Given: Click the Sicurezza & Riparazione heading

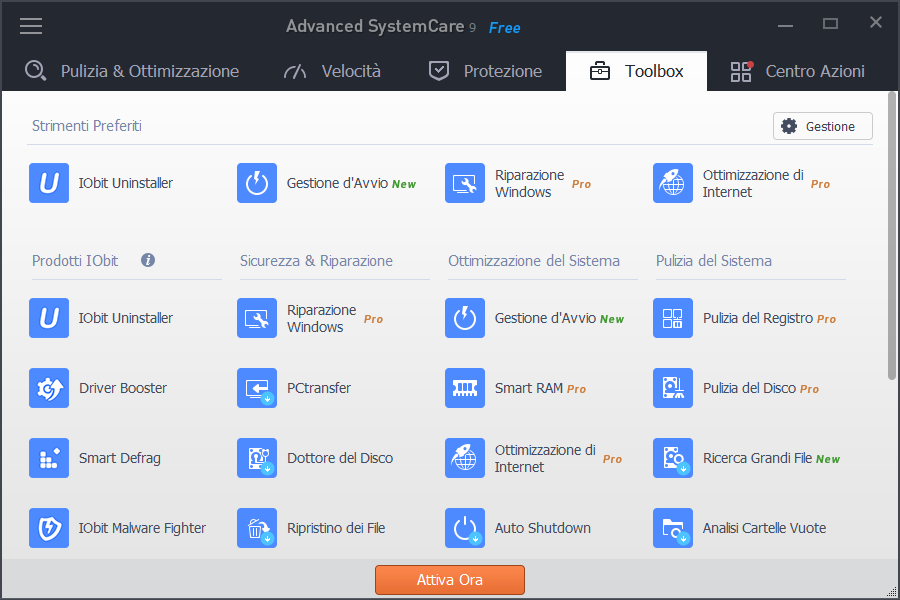Looking at the screenshot, I should (x=316, y=261).
